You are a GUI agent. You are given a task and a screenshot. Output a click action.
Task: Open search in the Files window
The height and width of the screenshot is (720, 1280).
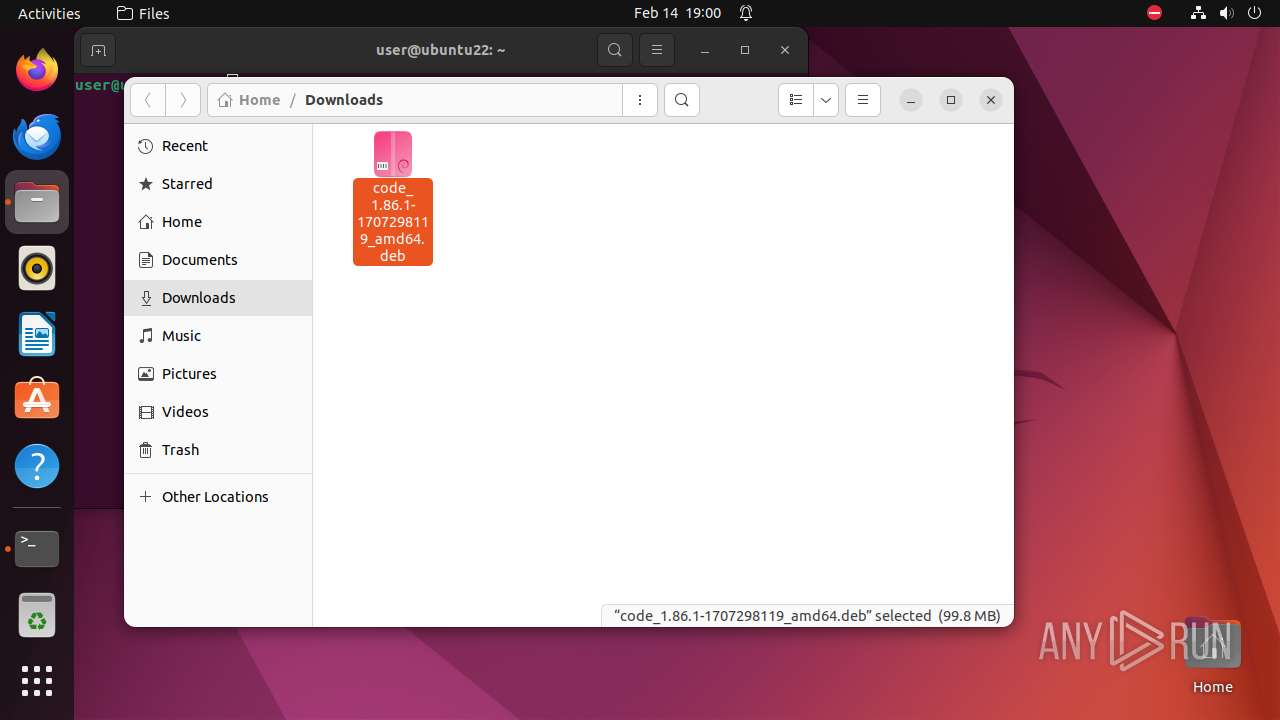point(682,100)
